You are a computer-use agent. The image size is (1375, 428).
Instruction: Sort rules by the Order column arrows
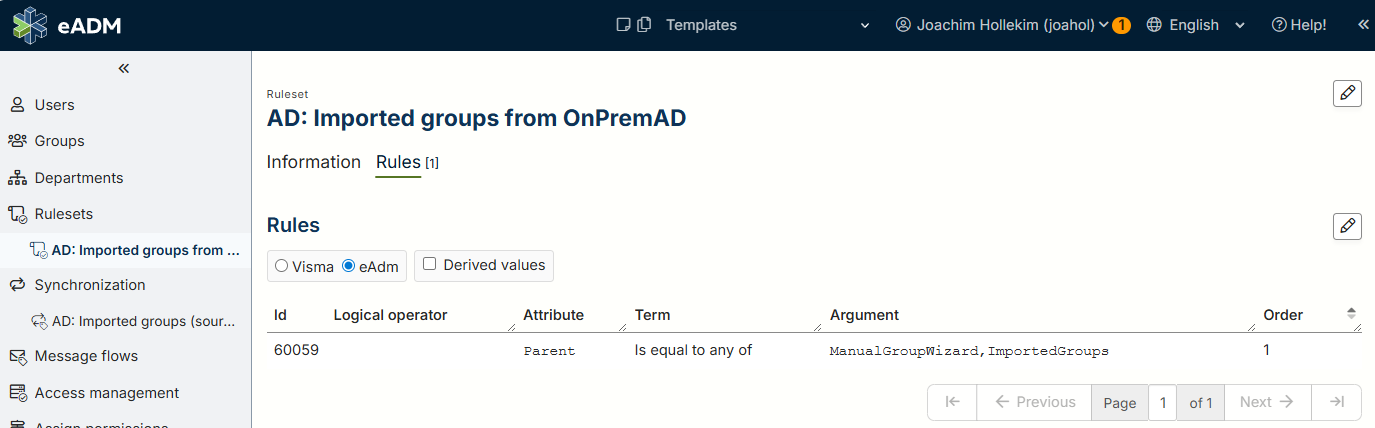(1351, 314)
